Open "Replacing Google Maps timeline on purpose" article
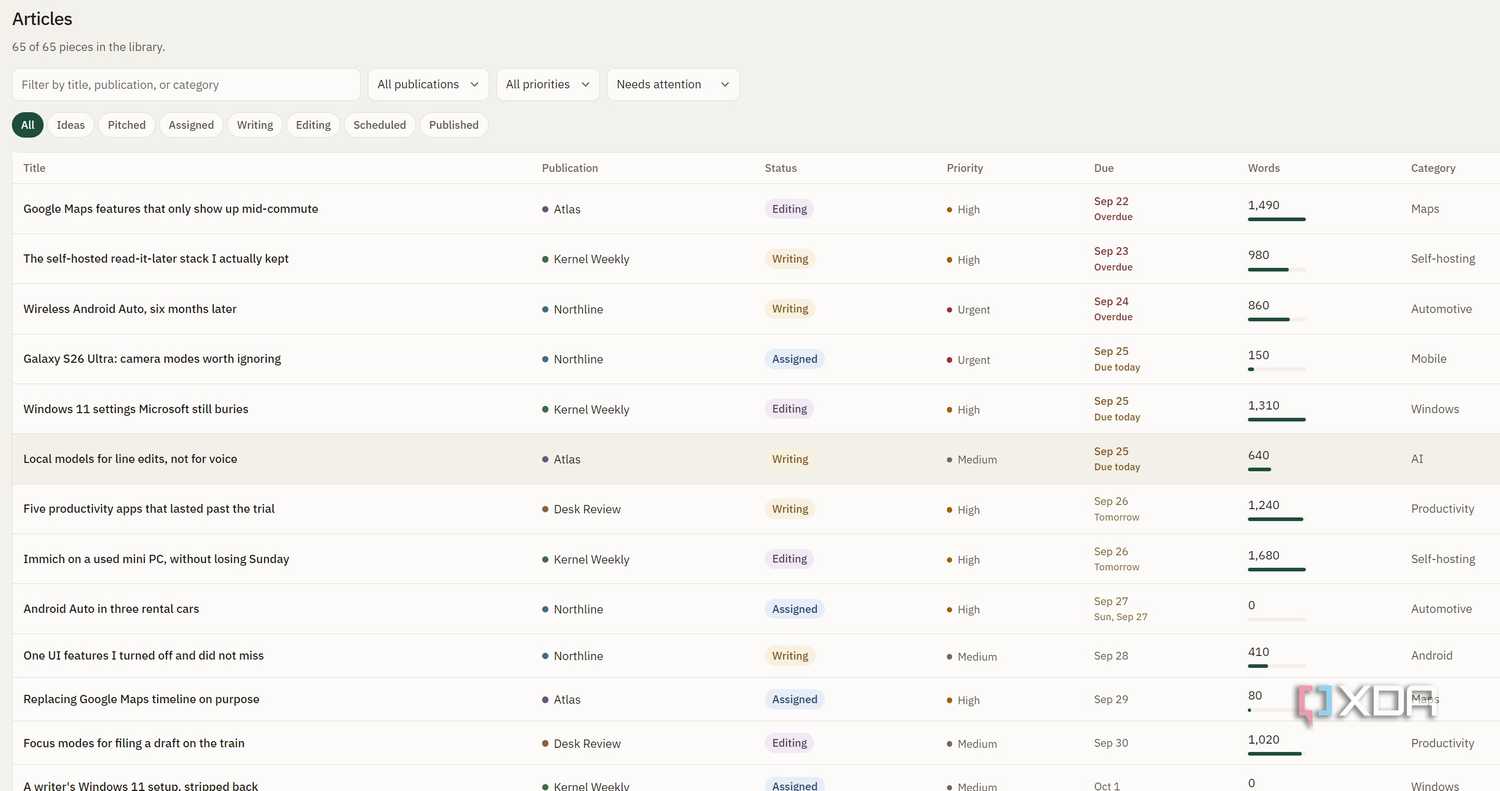This screenshot has width=1500, height=791. coord(141,700)
